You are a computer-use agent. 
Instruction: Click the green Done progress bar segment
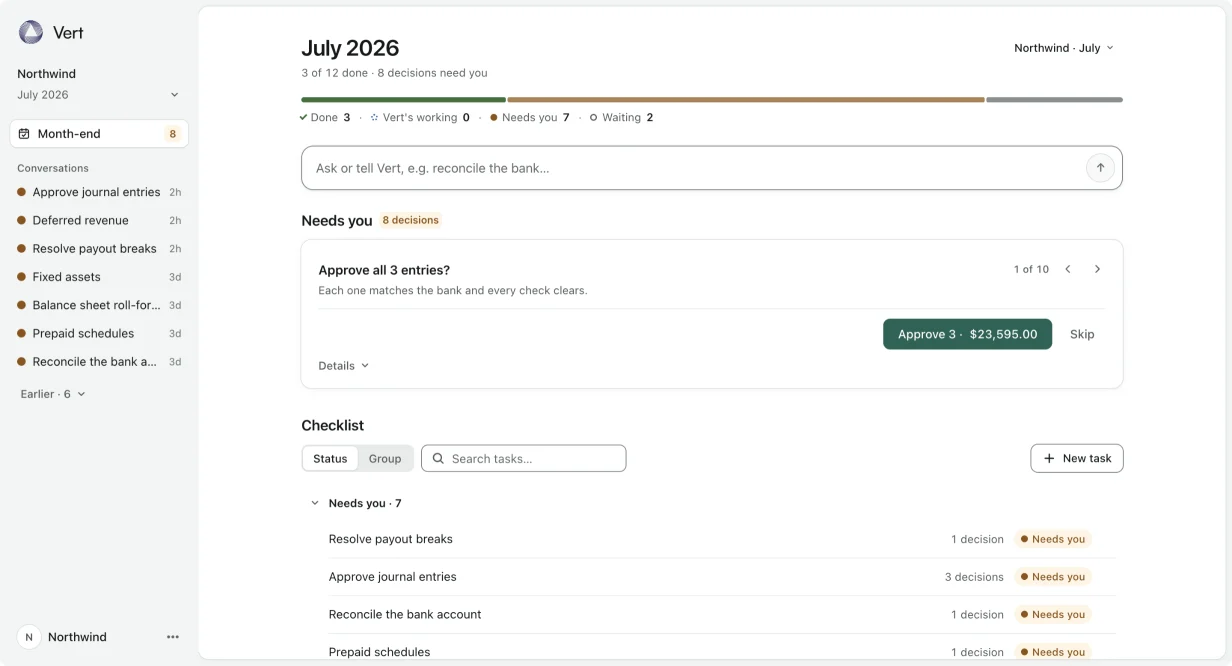(x=403, y=100)
